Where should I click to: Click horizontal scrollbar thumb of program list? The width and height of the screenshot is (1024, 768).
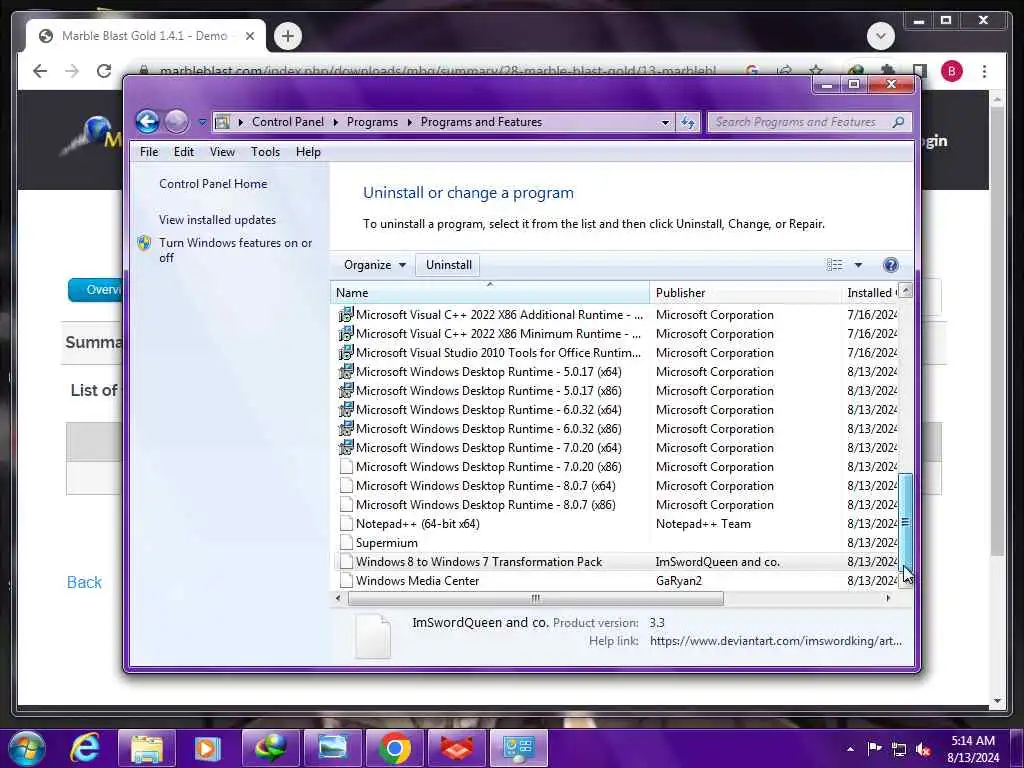(x=536, y=598)
